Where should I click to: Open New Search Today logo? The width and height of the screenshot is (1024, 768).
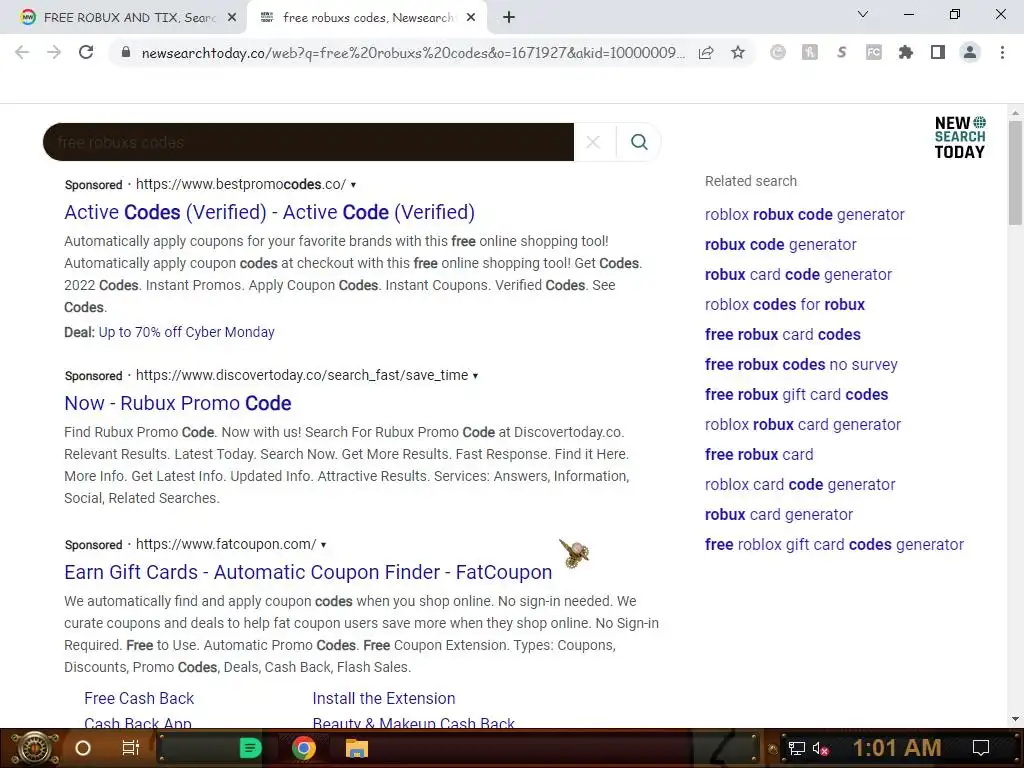tap(959, 137)
